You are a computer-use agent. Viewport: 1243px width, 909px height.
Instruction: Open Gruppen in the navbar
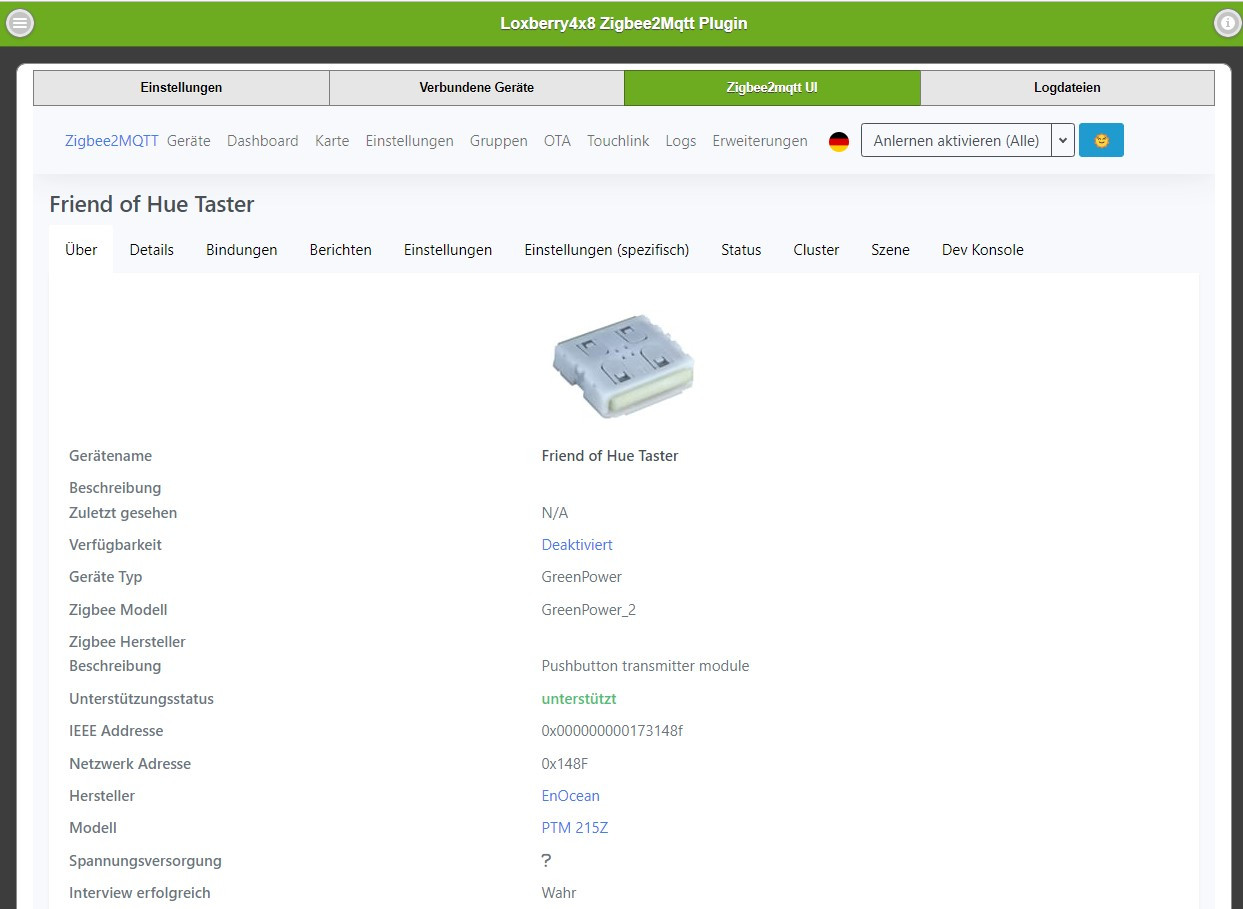click(x=499, y=141)
